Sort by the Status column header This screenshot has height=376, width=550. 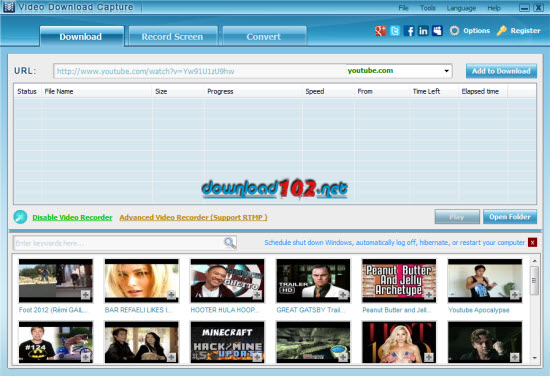(x=27, y=92)
